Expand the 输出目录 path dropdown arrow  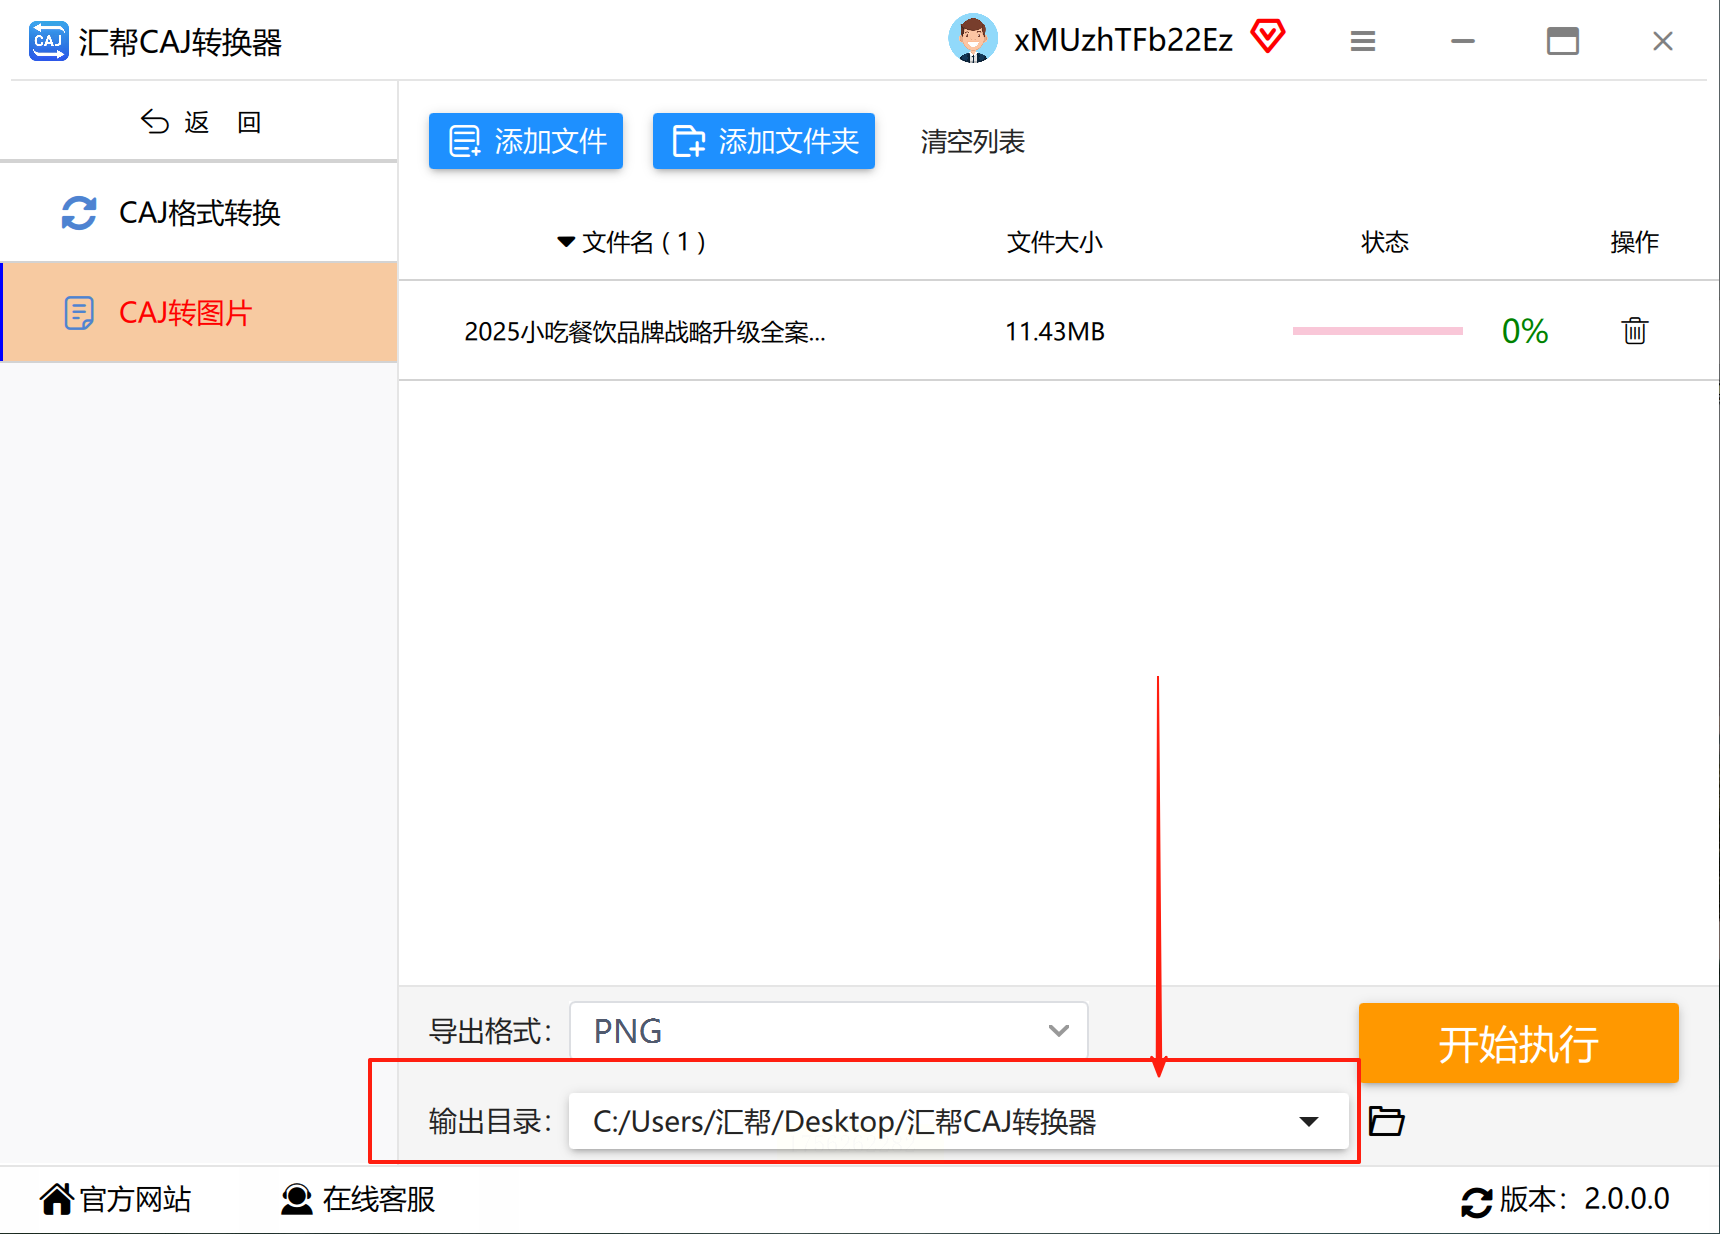point(1308,1121)
